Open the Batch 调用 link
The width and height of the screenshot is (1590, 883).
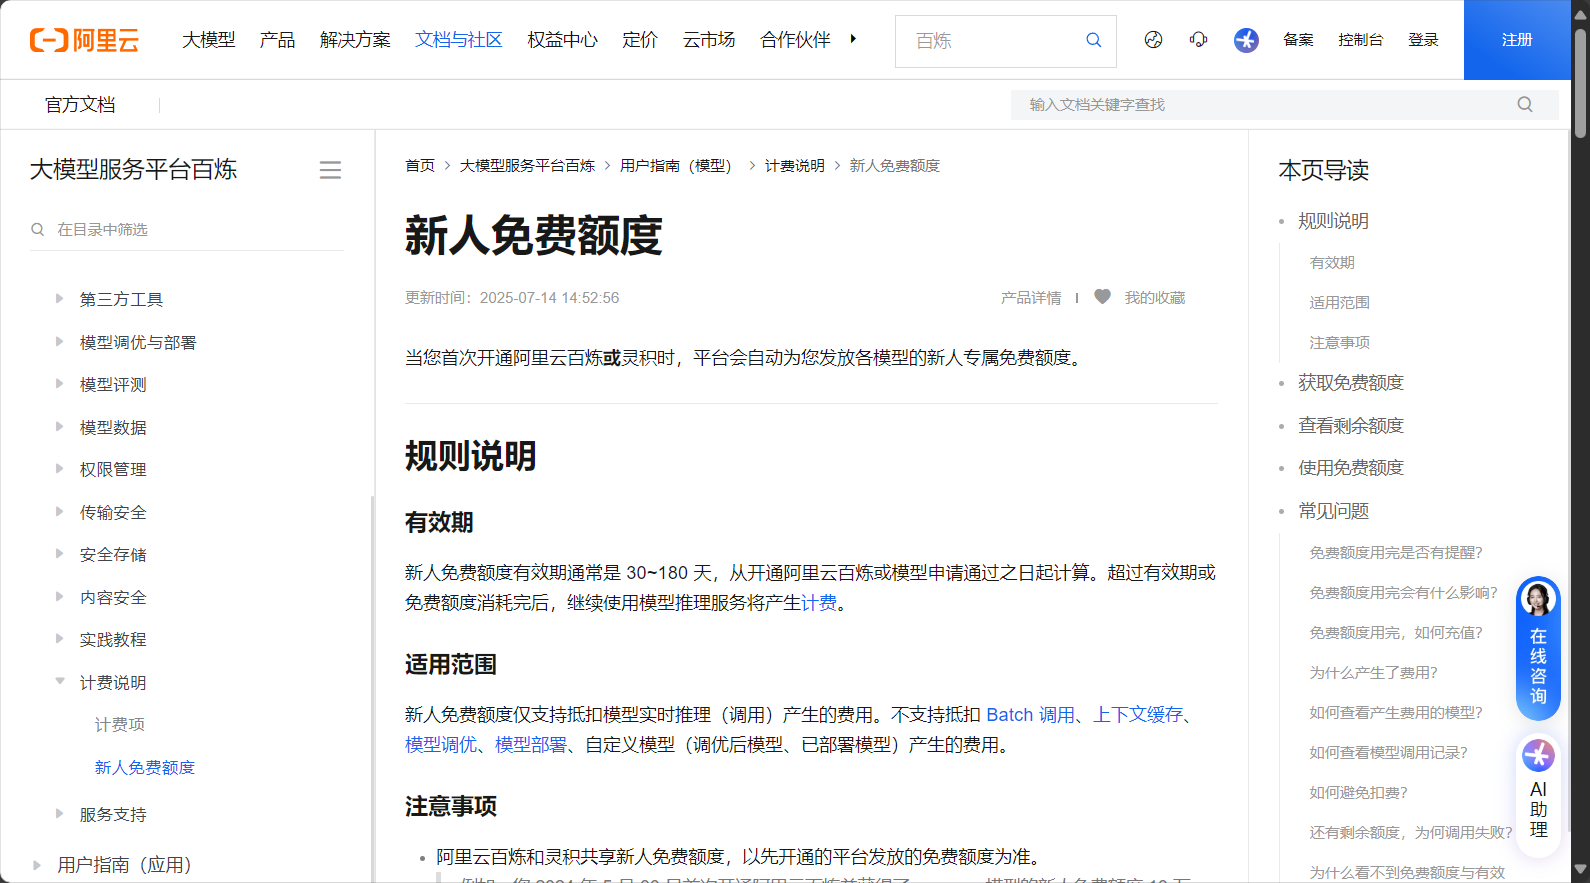click(1030, 715)
